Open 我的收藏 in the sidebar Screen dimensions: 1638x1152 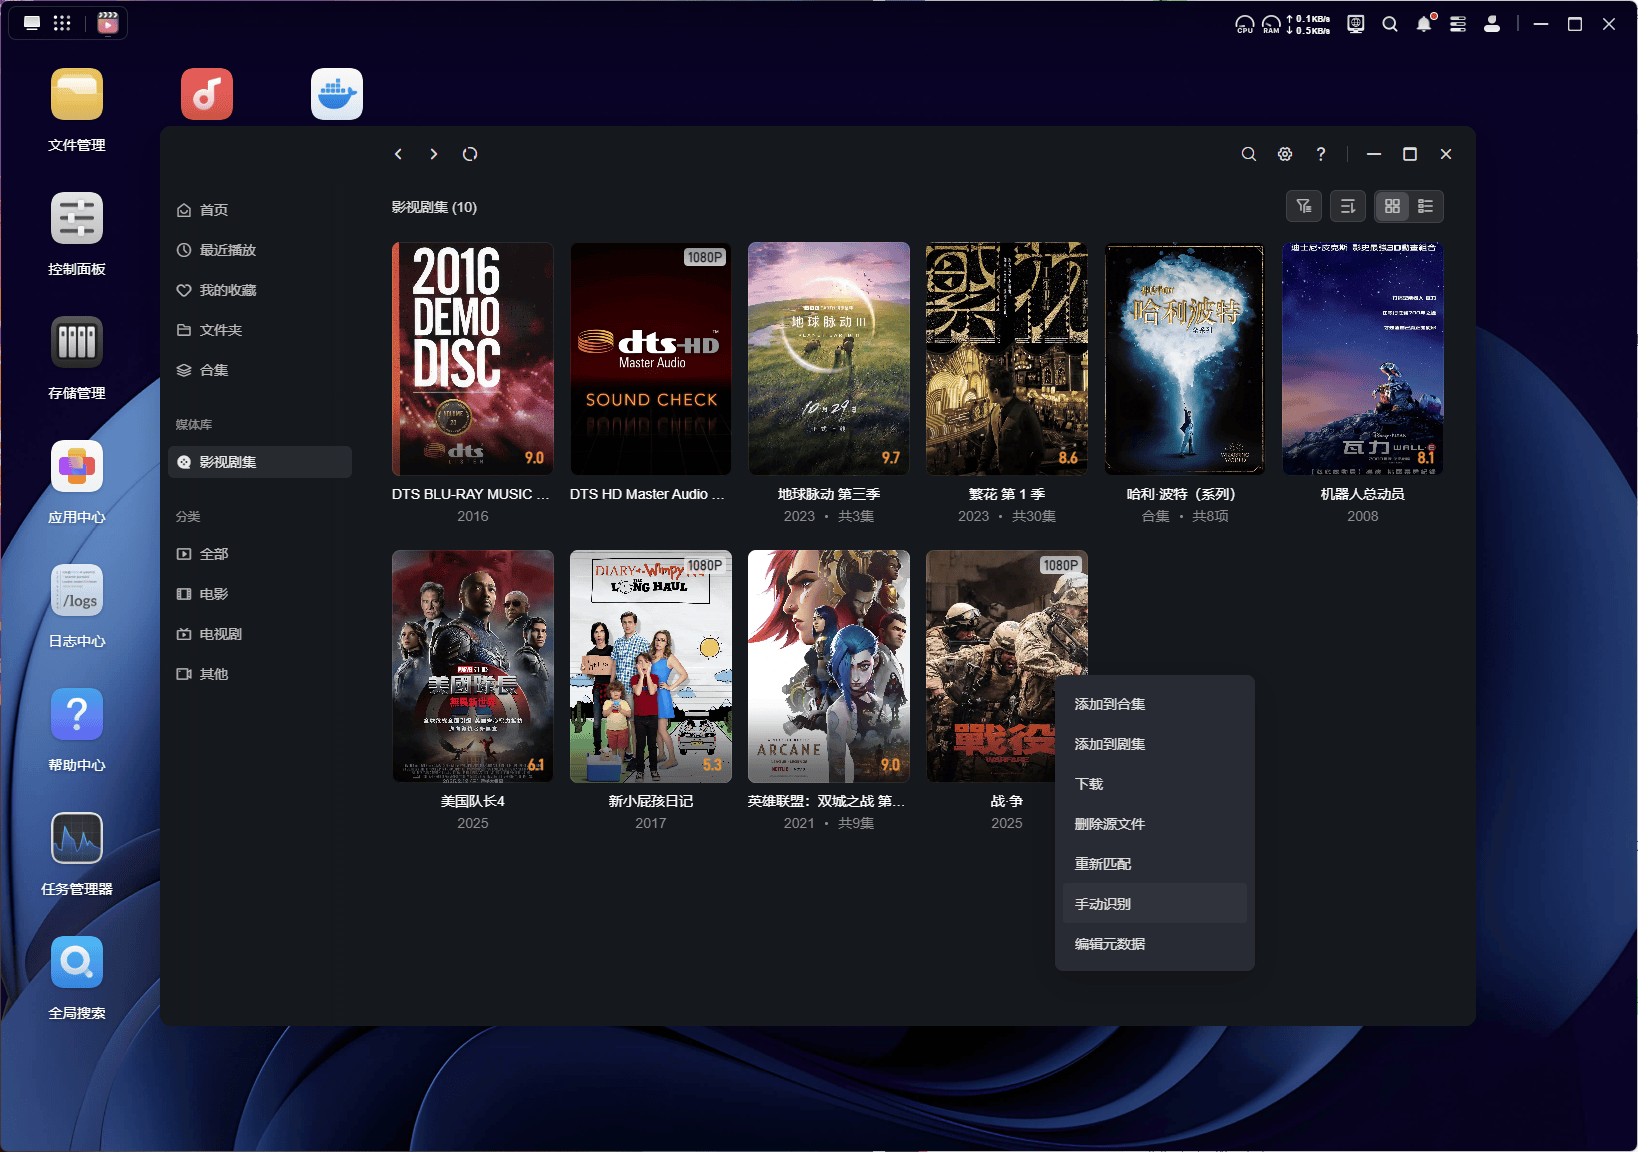click(228, 290)
